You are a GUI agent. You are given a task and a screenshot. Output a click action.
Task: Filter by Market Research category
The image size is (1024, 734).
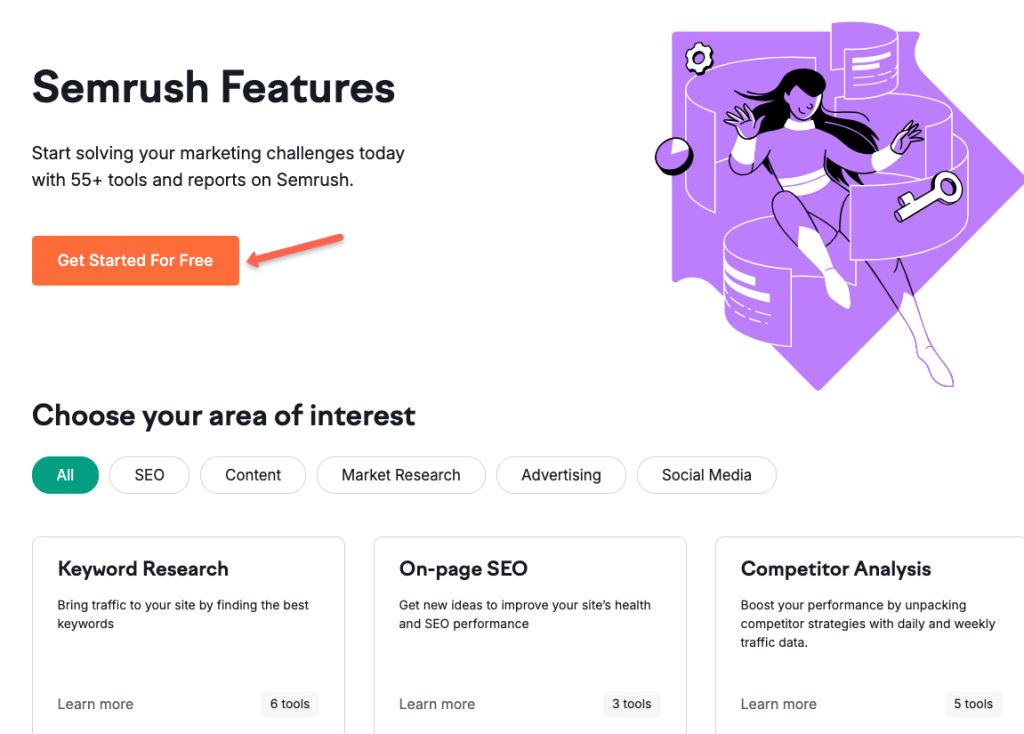tap(400, 475)
